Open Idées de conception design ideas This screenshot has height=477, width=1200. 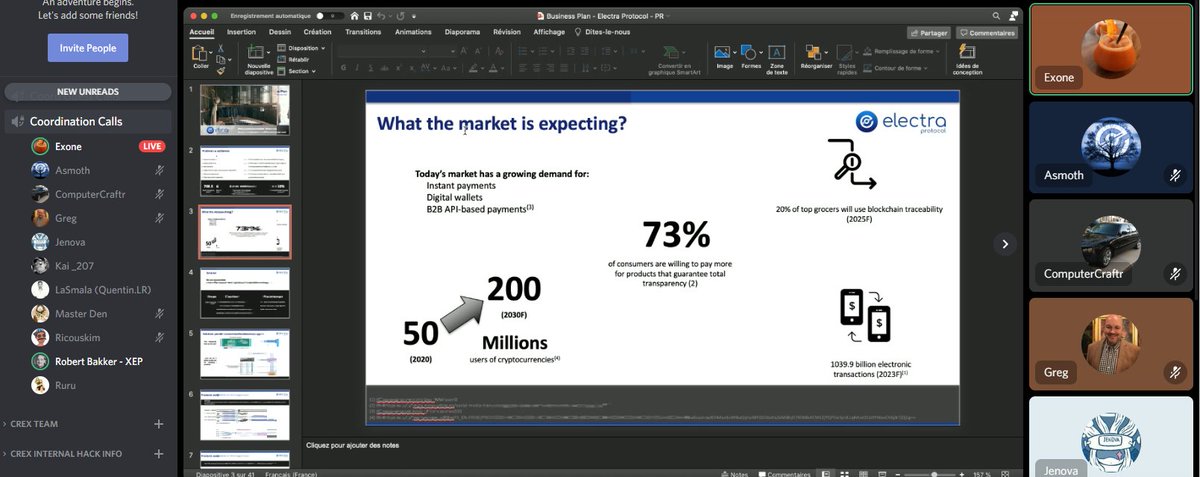click(x=967, y=52)
